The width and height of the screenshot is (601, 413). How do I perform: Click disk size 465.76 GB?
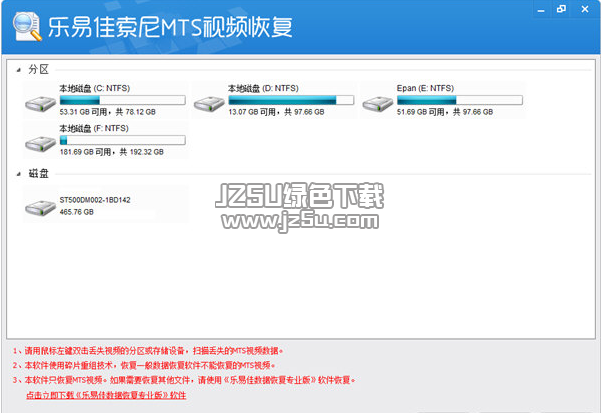pos(77,212)
